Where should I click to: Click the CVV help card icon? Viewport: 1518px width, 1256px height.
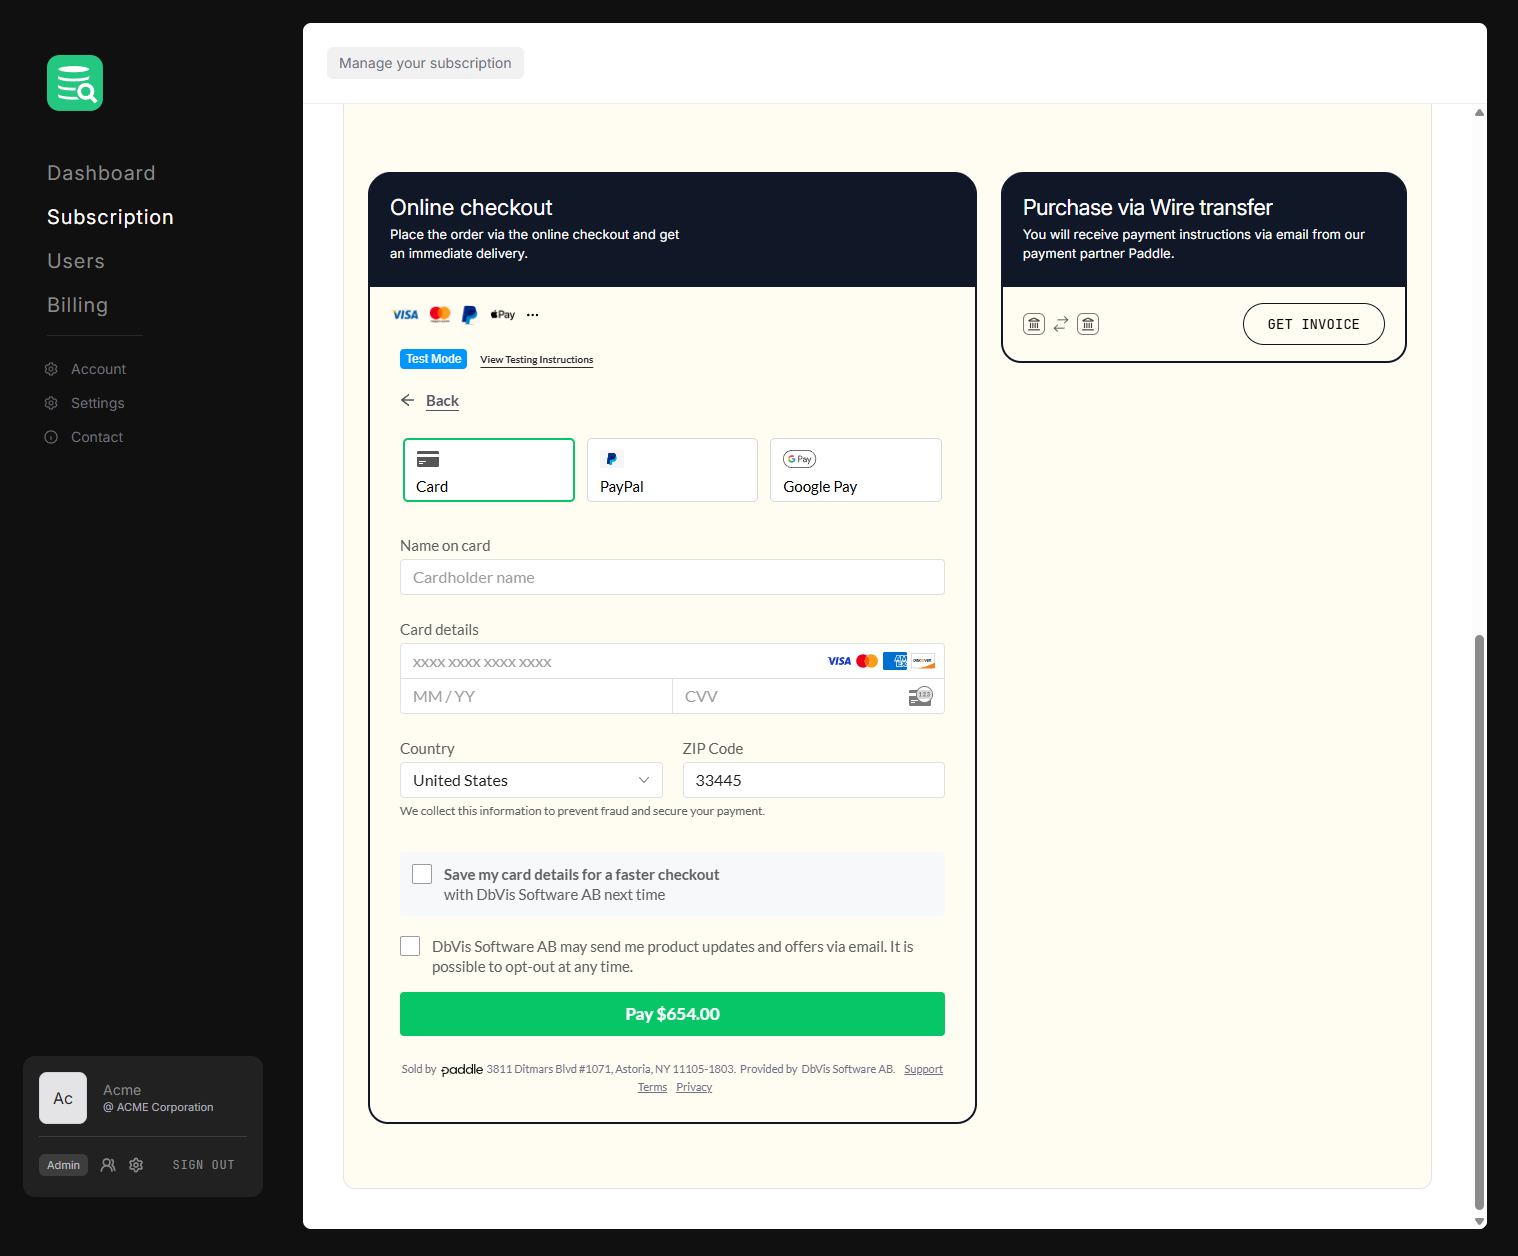[x=920, y=696]
